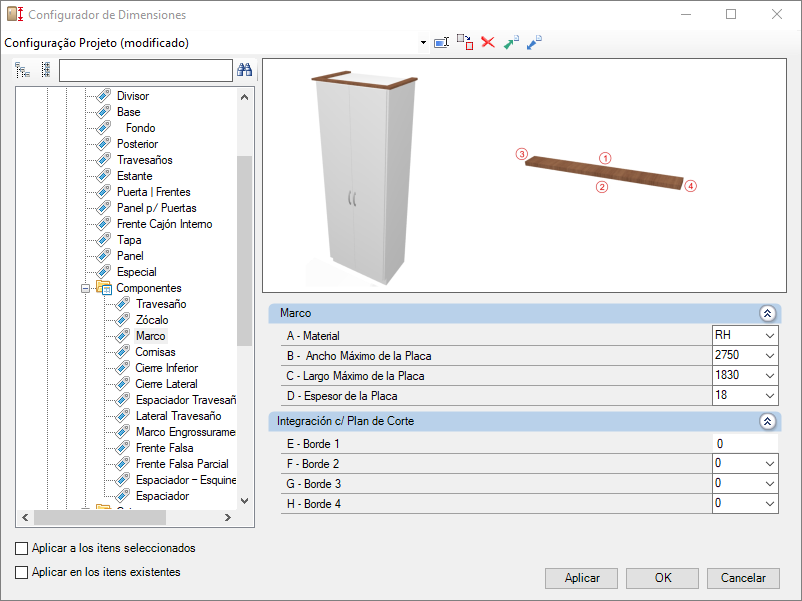Screen dimensions: 802x601
Task: Select Zócalo in the component tree
Action: tap(152, 320)
